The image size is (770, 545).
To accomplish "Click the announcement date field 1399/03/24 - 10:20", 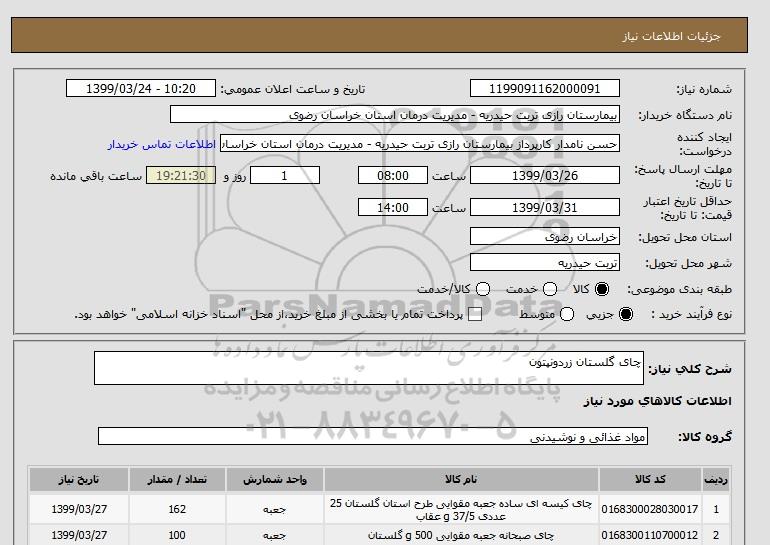I will click(x=140, y=88).
